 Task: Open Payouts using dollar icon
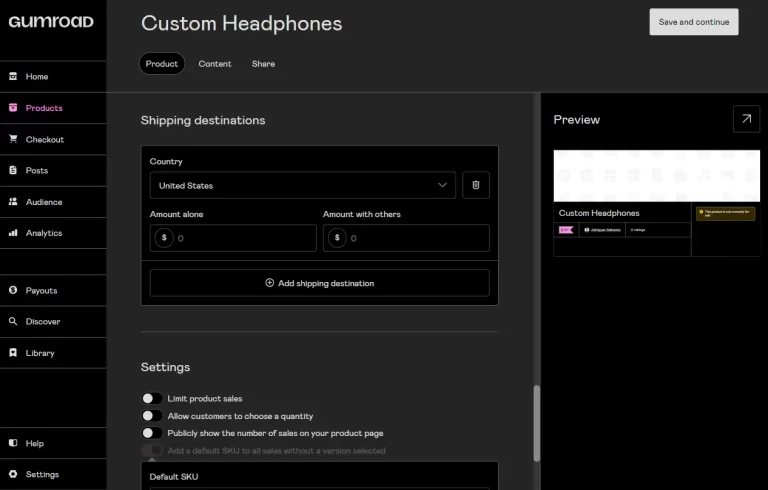coord(13,290)
